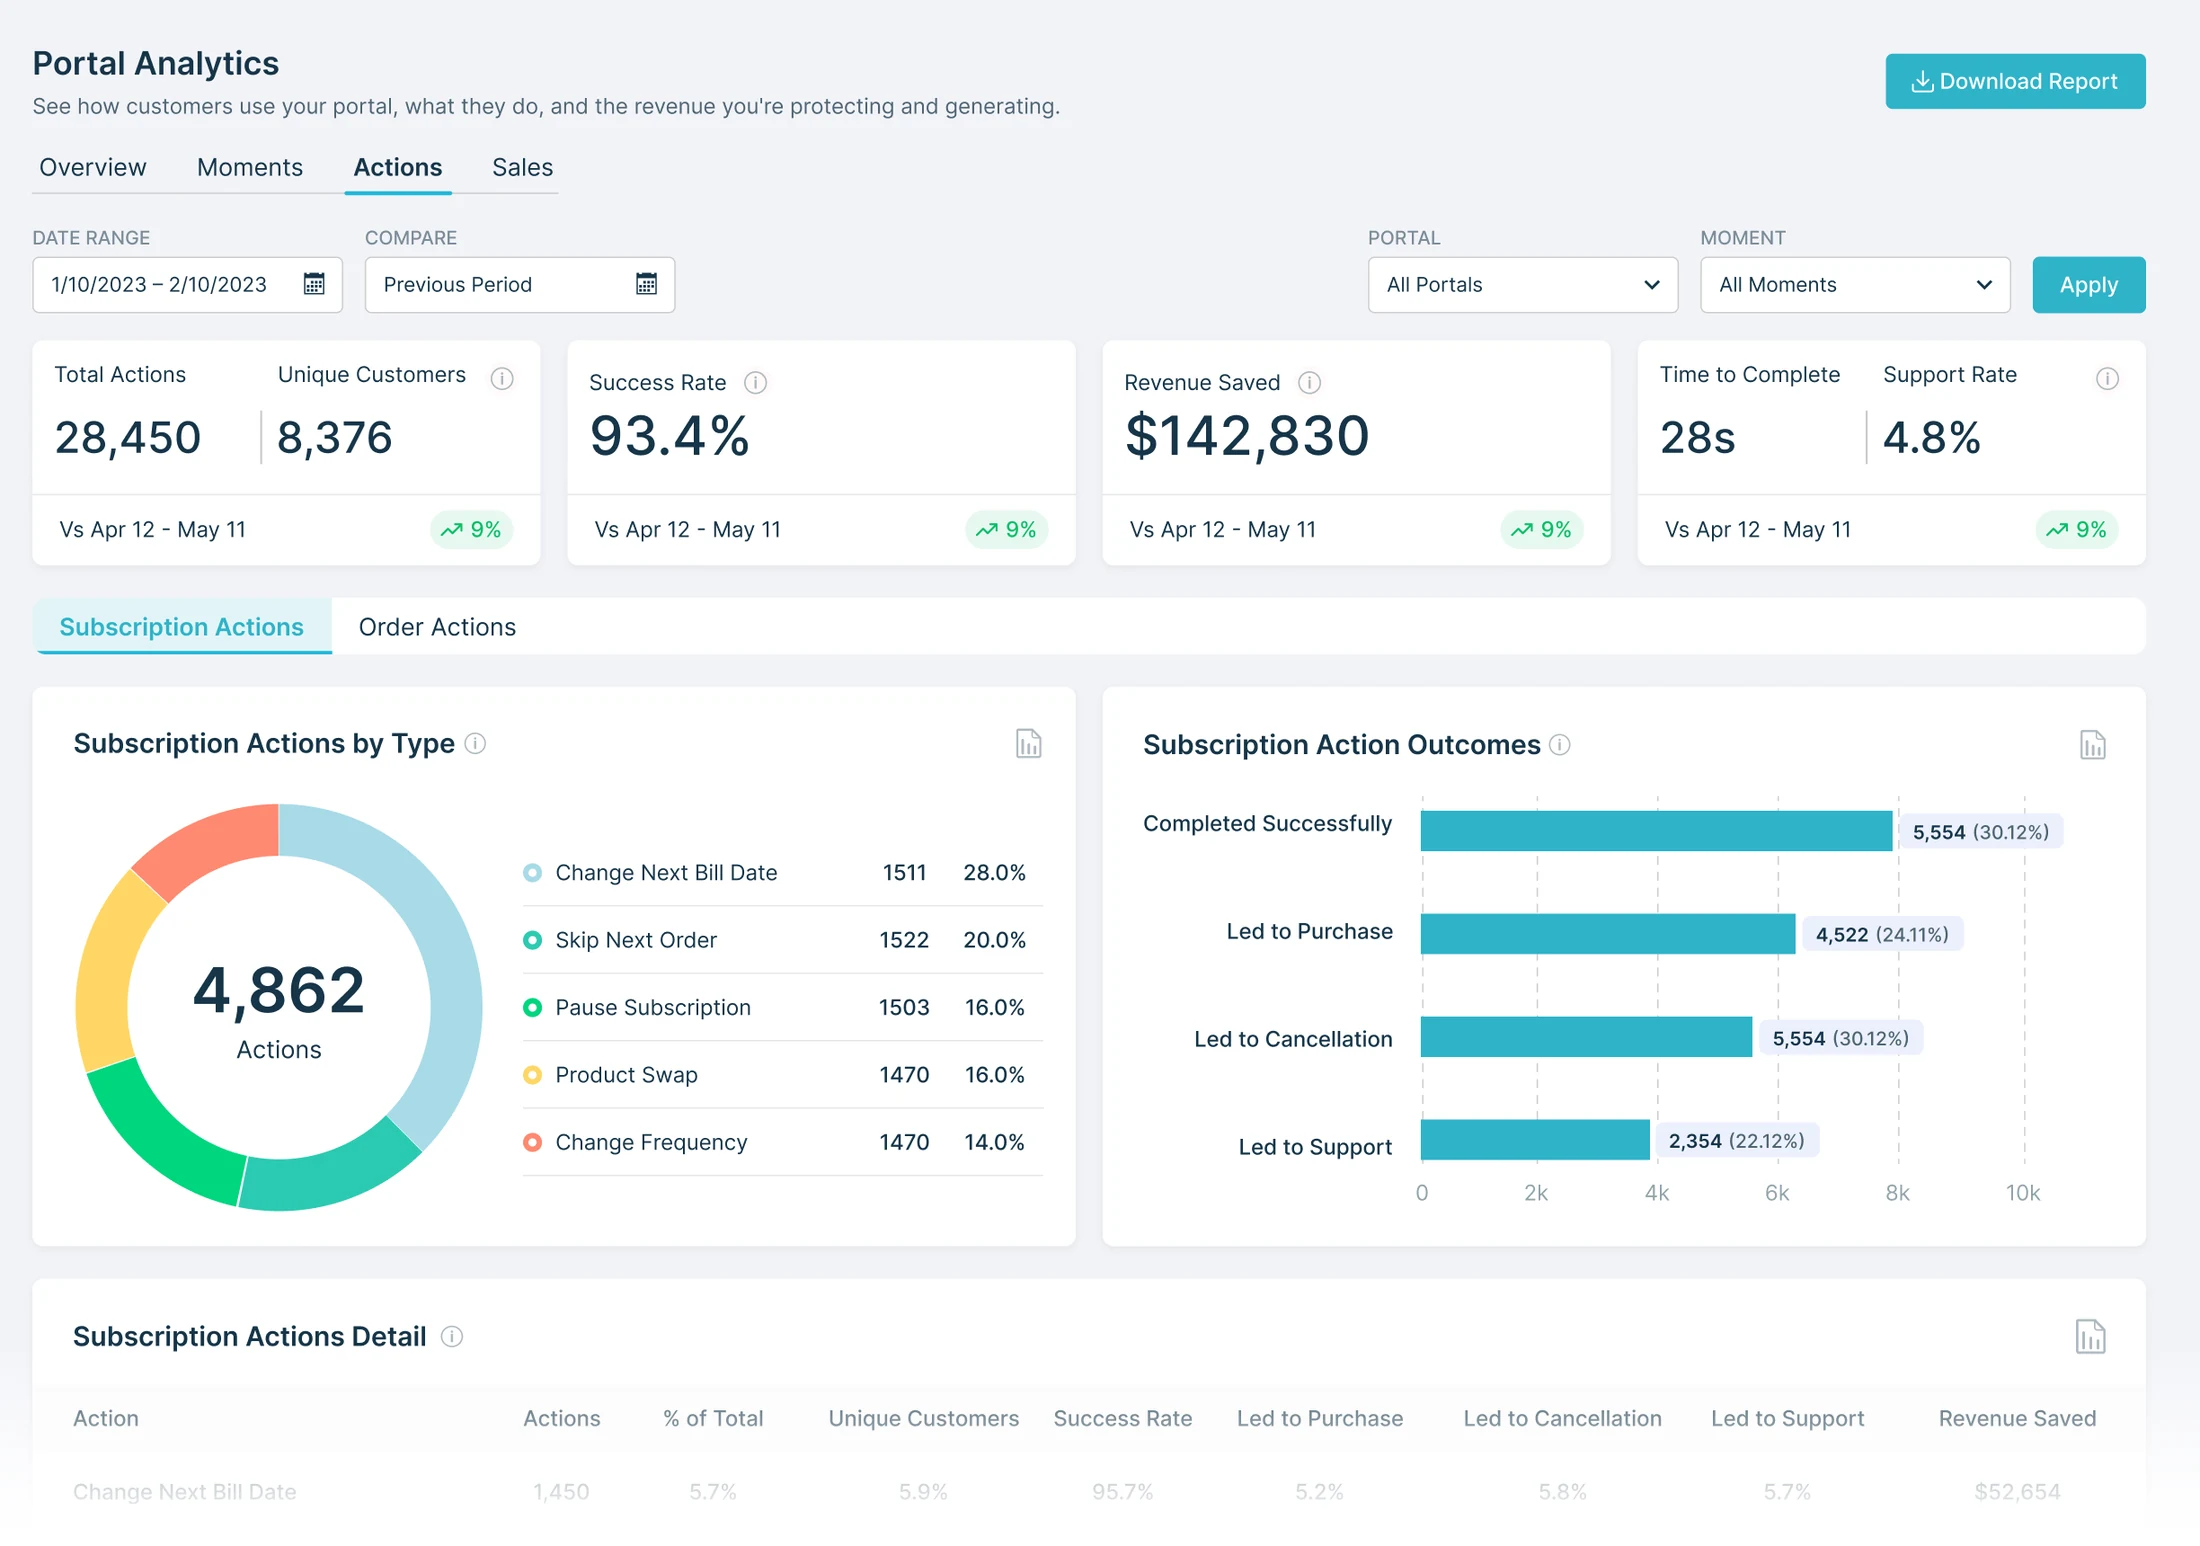Click Pause Subscription legend row

coord(782,1006)
